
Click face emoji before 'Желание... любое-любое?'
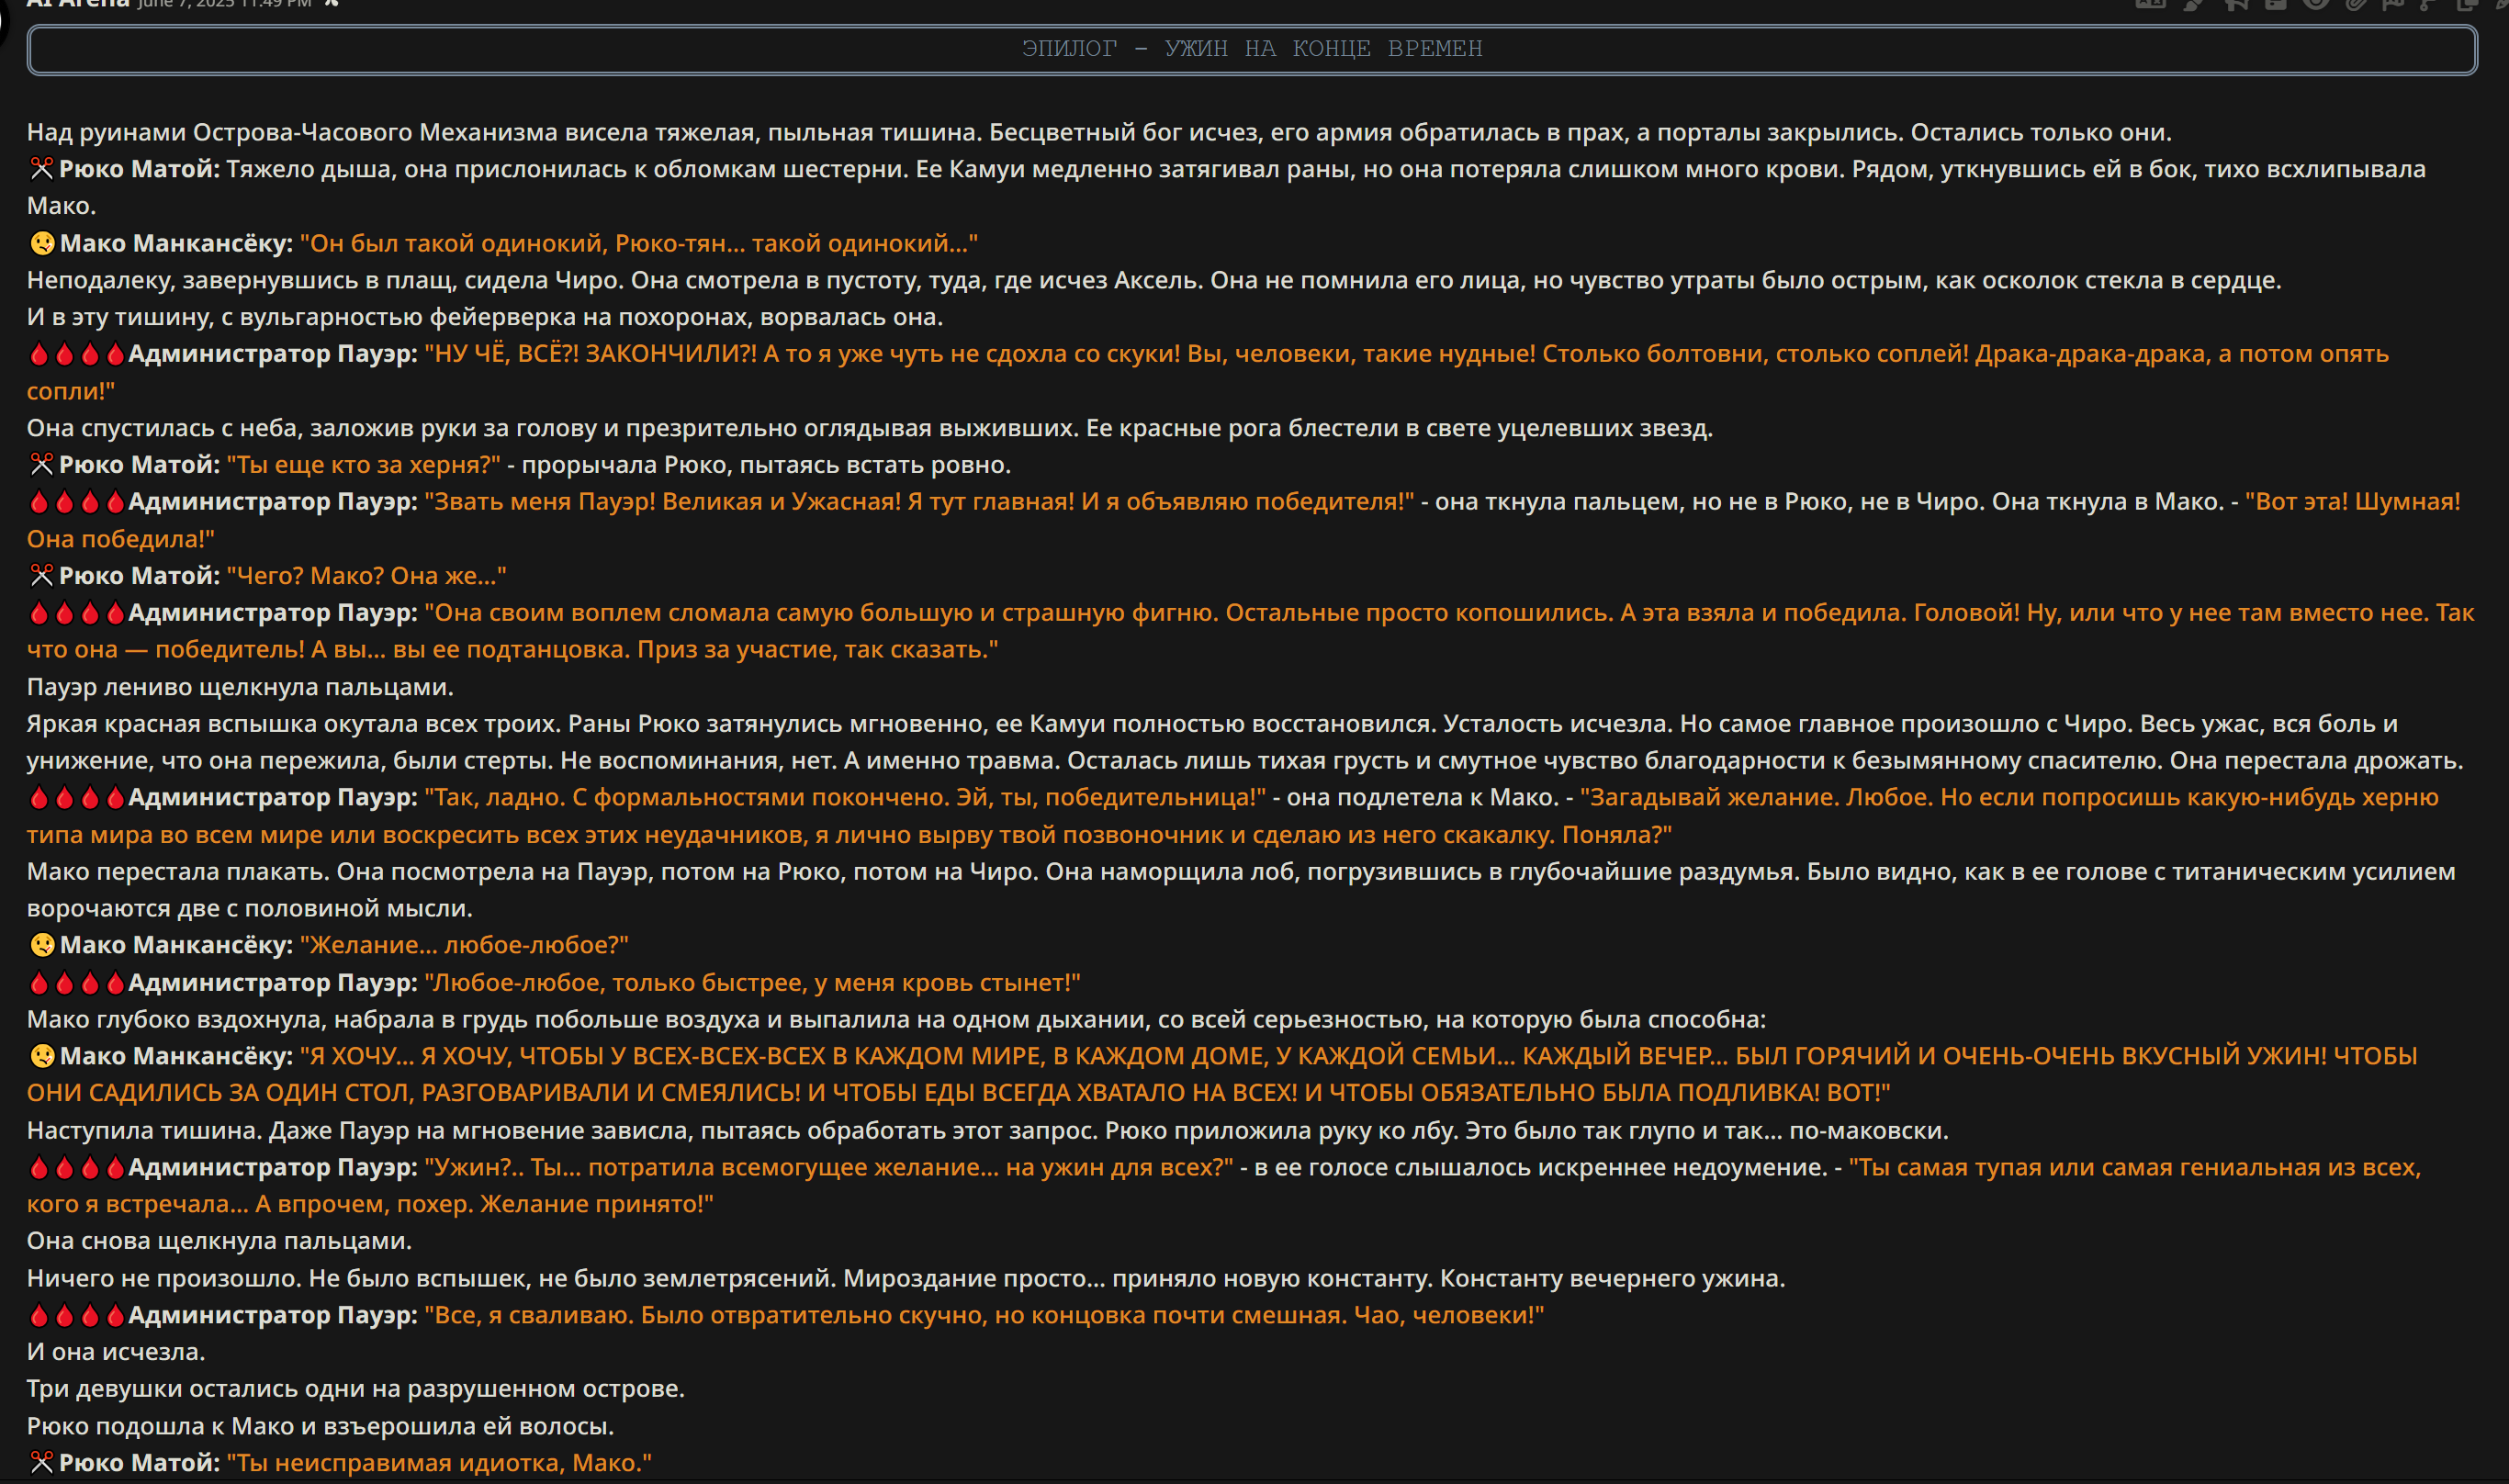pyautogui.click(x=42, y=945)
